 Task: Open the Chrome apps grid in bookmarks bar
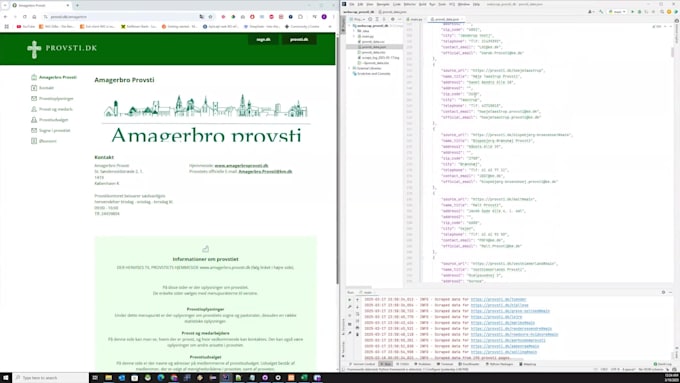tap(7, 26)
